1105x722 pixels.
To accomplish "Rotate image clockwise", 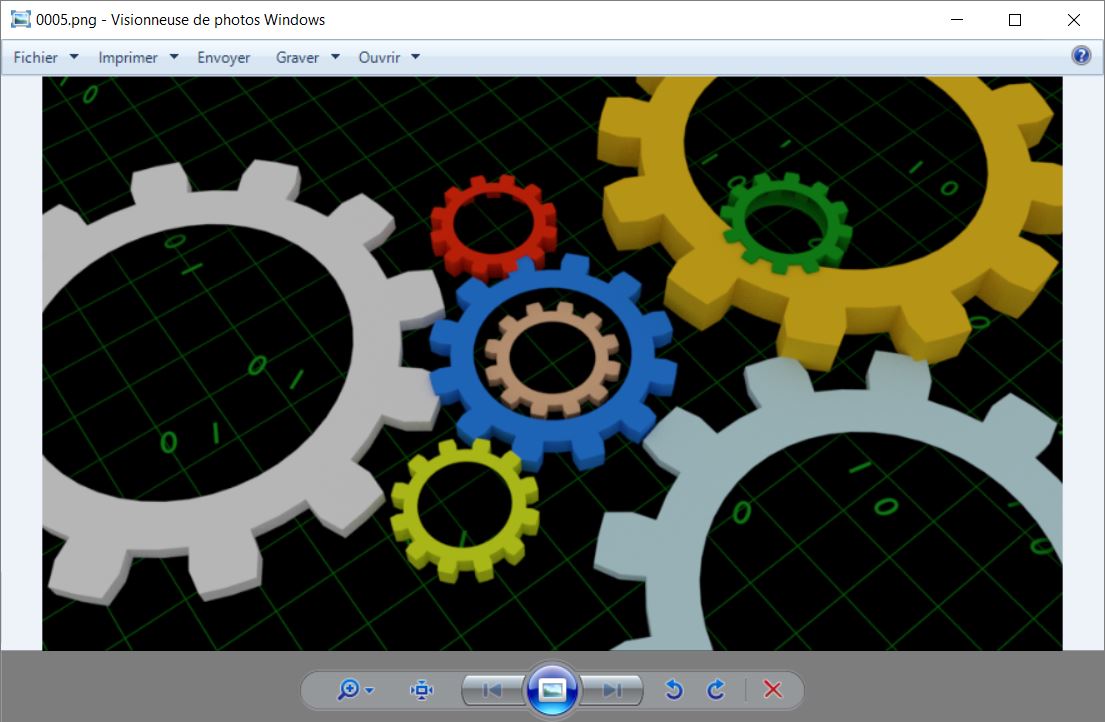I will (x=716, y=690).
